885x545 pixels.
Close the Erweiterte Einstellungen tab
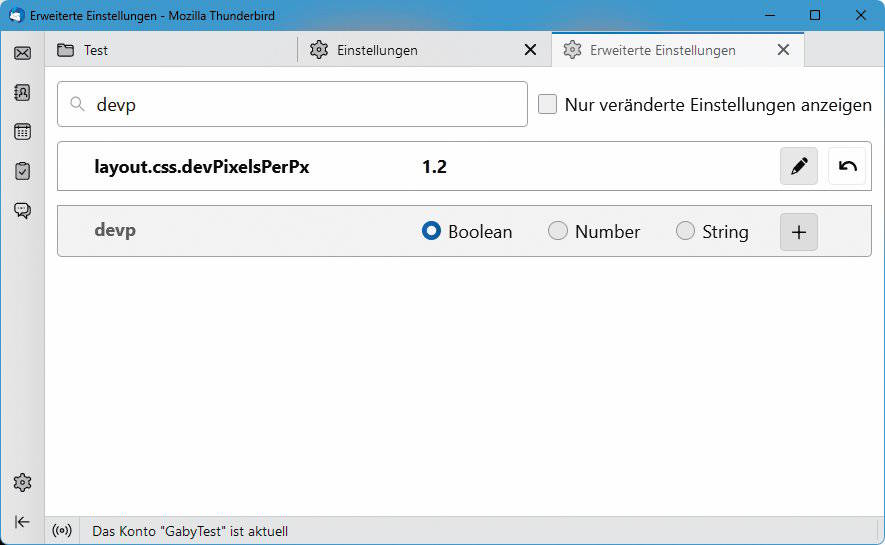point(783,50)
